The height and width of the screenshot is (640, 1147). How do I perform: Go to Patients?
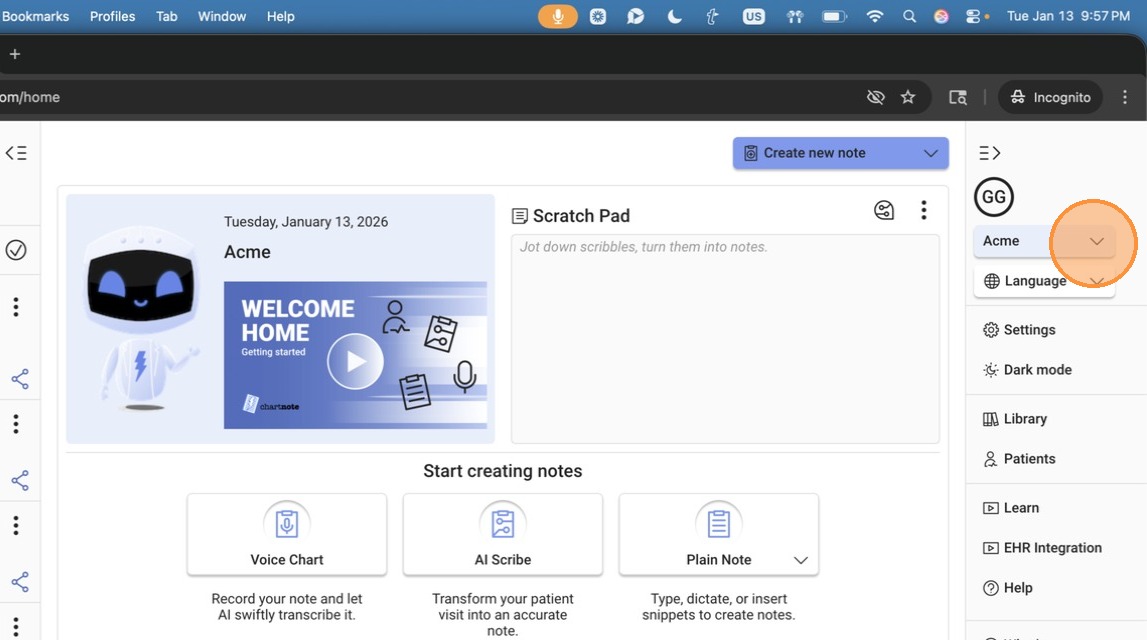pyautogui.click(x=1019, y=459)
